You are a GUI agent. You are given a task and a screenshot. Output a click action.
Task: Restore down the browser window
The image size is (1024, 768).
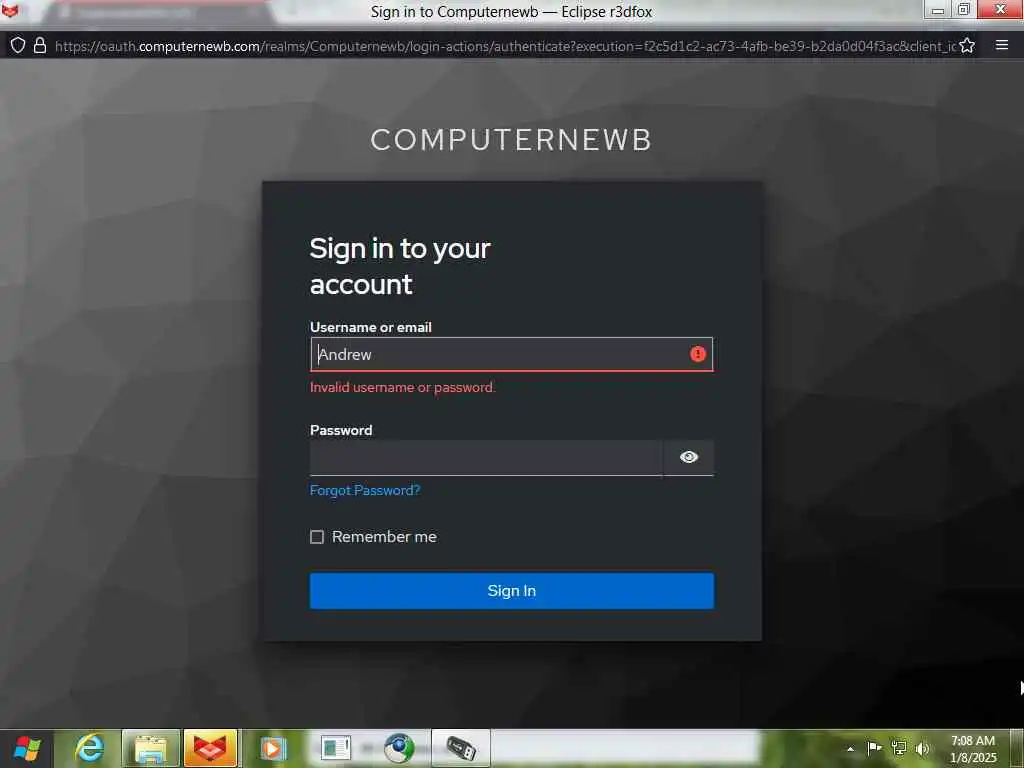pyautogui.click(x=964, y=10)
